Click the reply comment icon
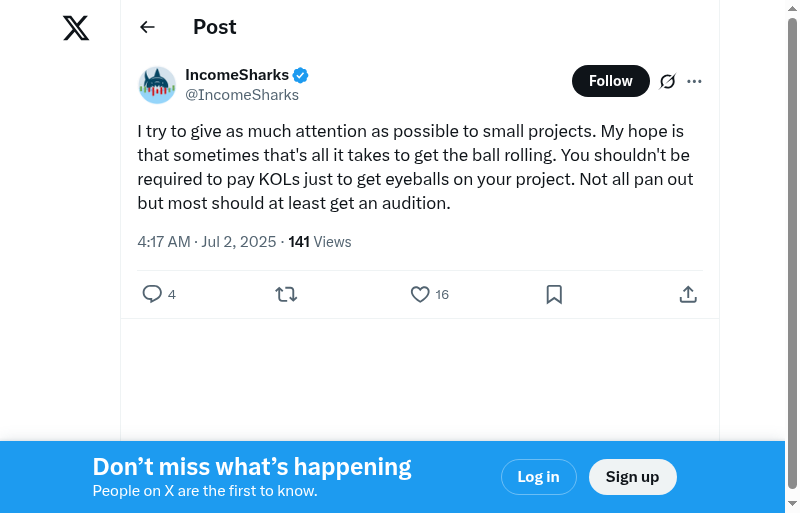Screen dimensions: 800x513 [x=152, y=294]
